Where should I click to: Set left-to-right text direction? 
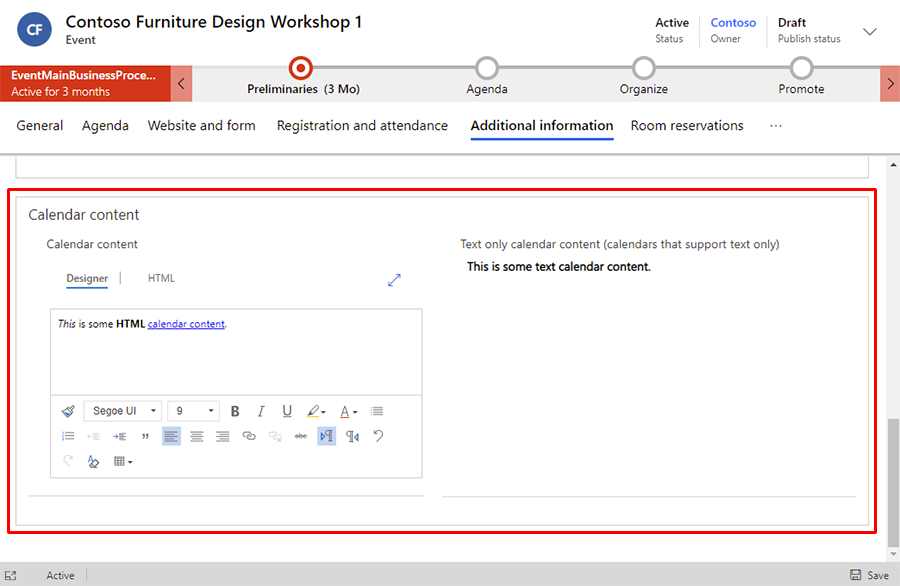(x=327, y=436)
